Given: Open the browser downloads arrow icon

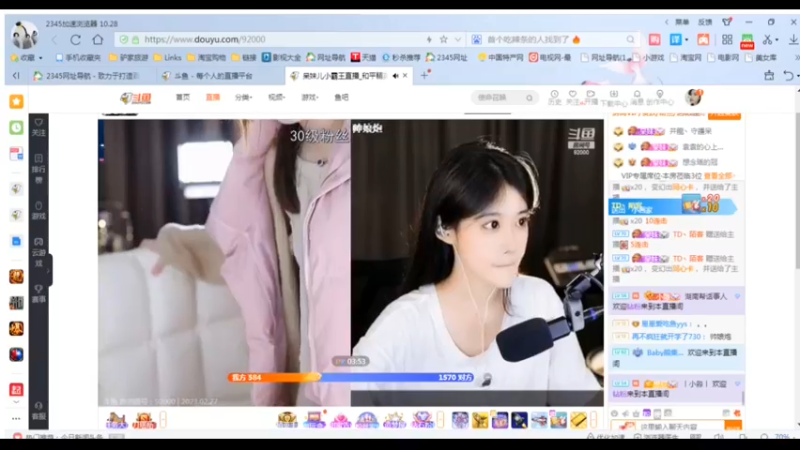Looking at the screenshot, I should click(x=793, y=39).
